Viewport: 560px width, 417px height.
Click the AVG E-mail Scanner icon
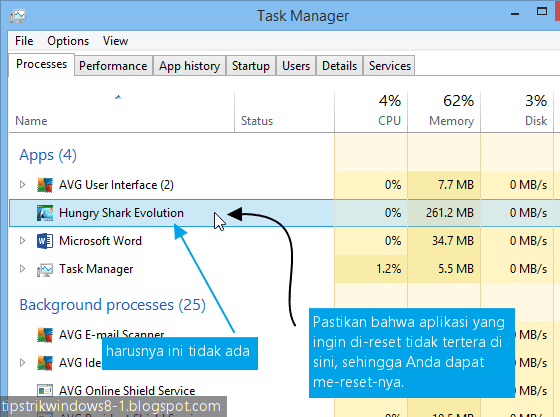[x=45, y=335]
